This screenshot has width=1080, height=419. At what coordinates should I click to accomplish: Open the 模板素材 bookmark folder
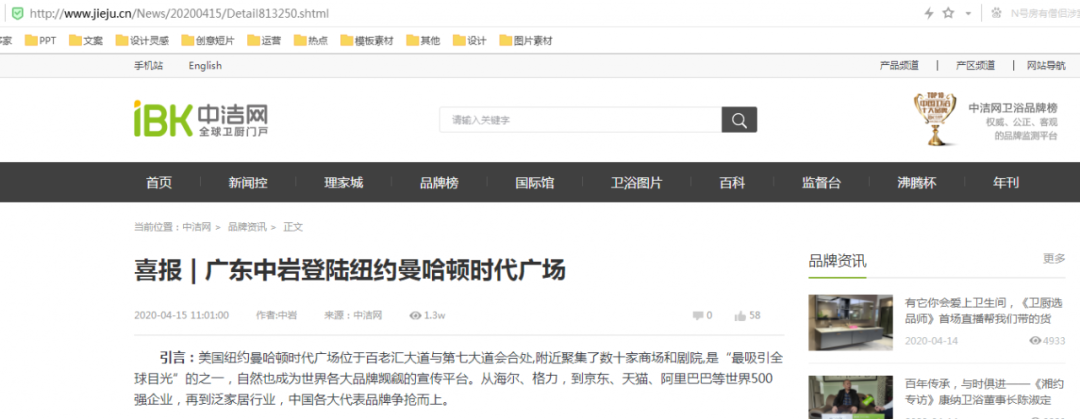click(367, 41)
